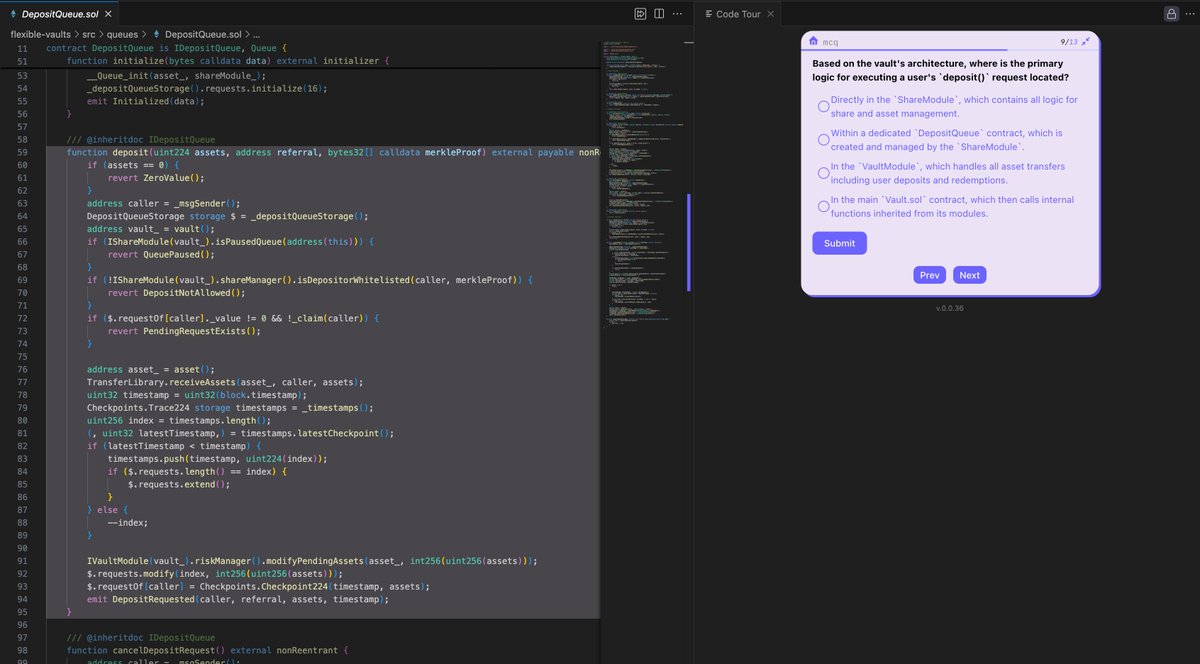Click 'revert PendingRequestExists();' on line 73
The height and width of the screenshot is (664, 1200).
(184, 331)
